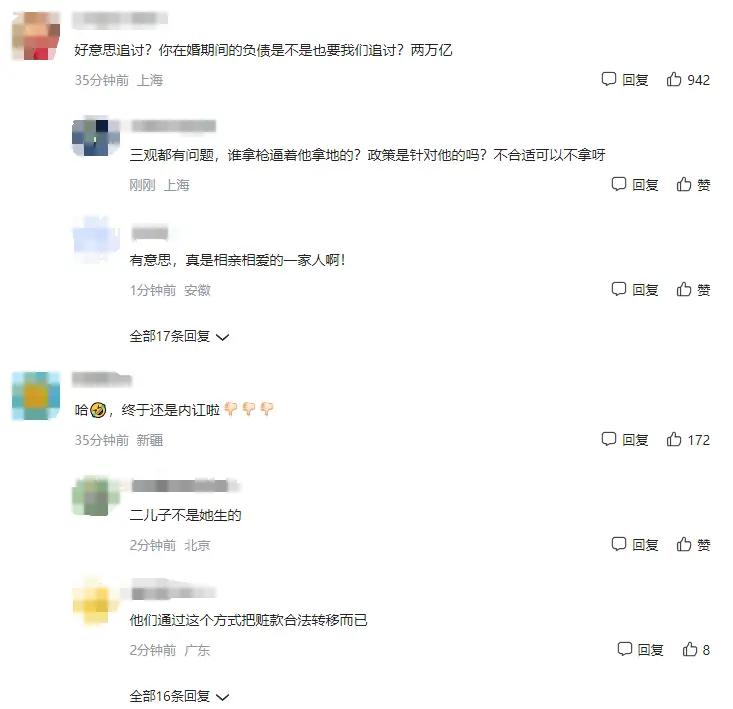Reply to the 赃款合法转移 comment

pyautogui.click(x=640, y=650)
